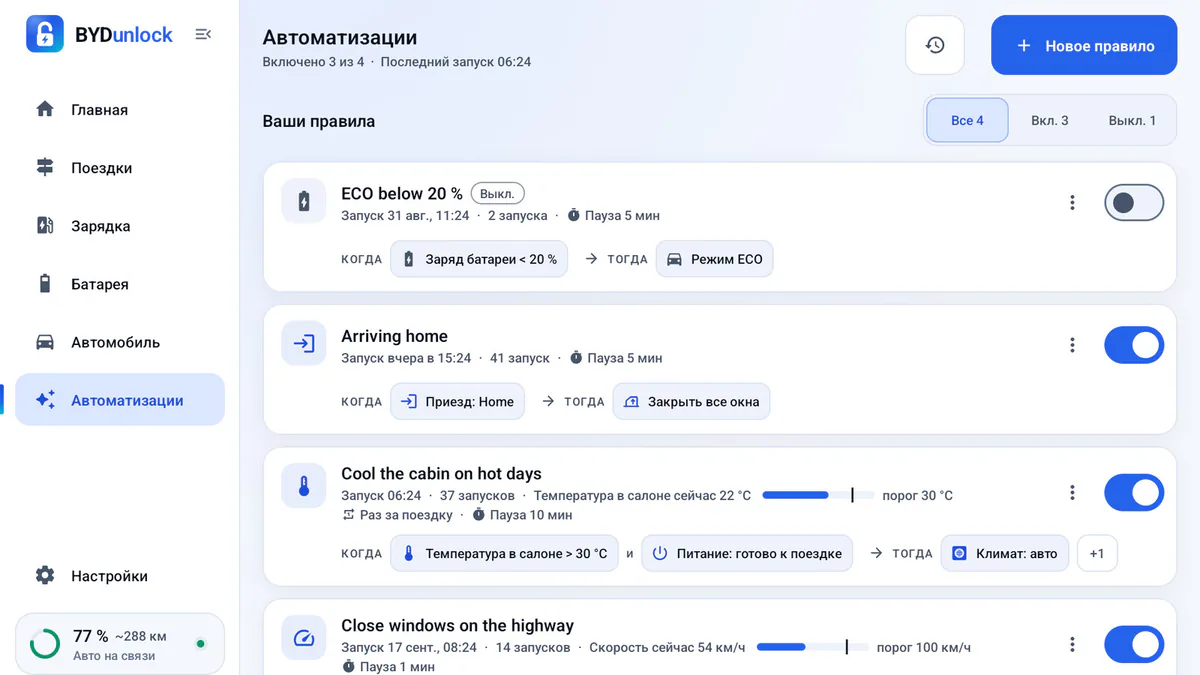This screenshot has height=675, width=1200.
Task: Click the Закрыть все окна action chip
Action: [691, 402]
